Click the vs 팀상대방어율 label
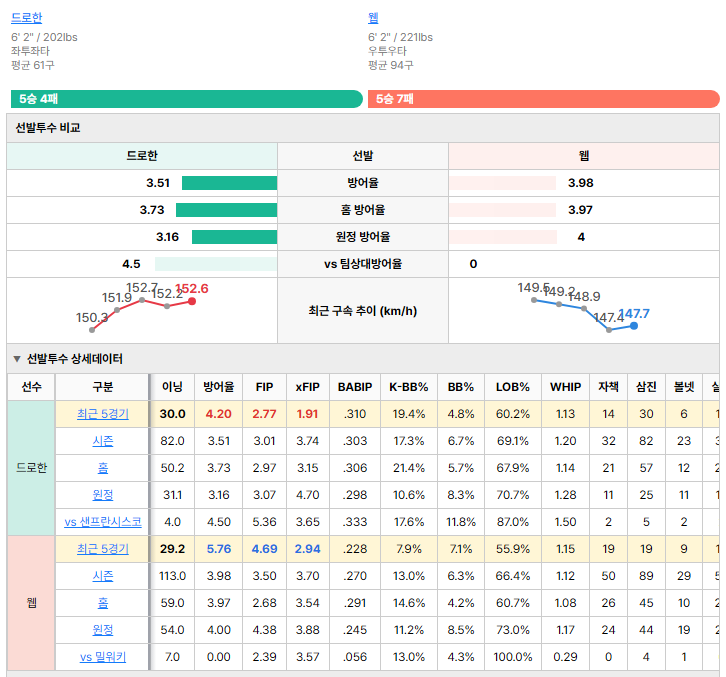The width and height of the screenshot is (726, 677). click(x=363, y=264)
